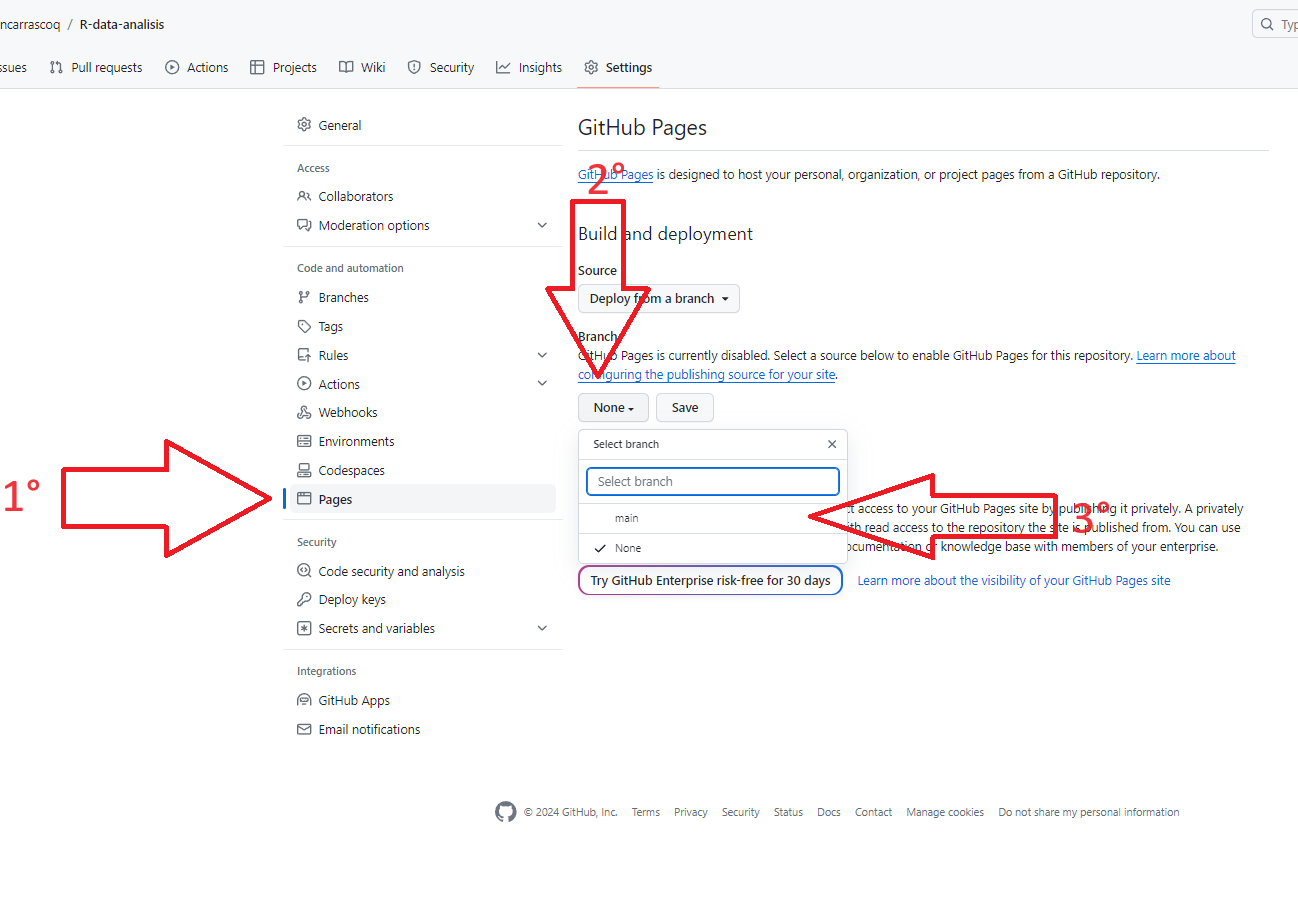Viewport: 1298px width, 900px height.
Task: Click the GitHub logo in footer
Action: coord(506,812)
